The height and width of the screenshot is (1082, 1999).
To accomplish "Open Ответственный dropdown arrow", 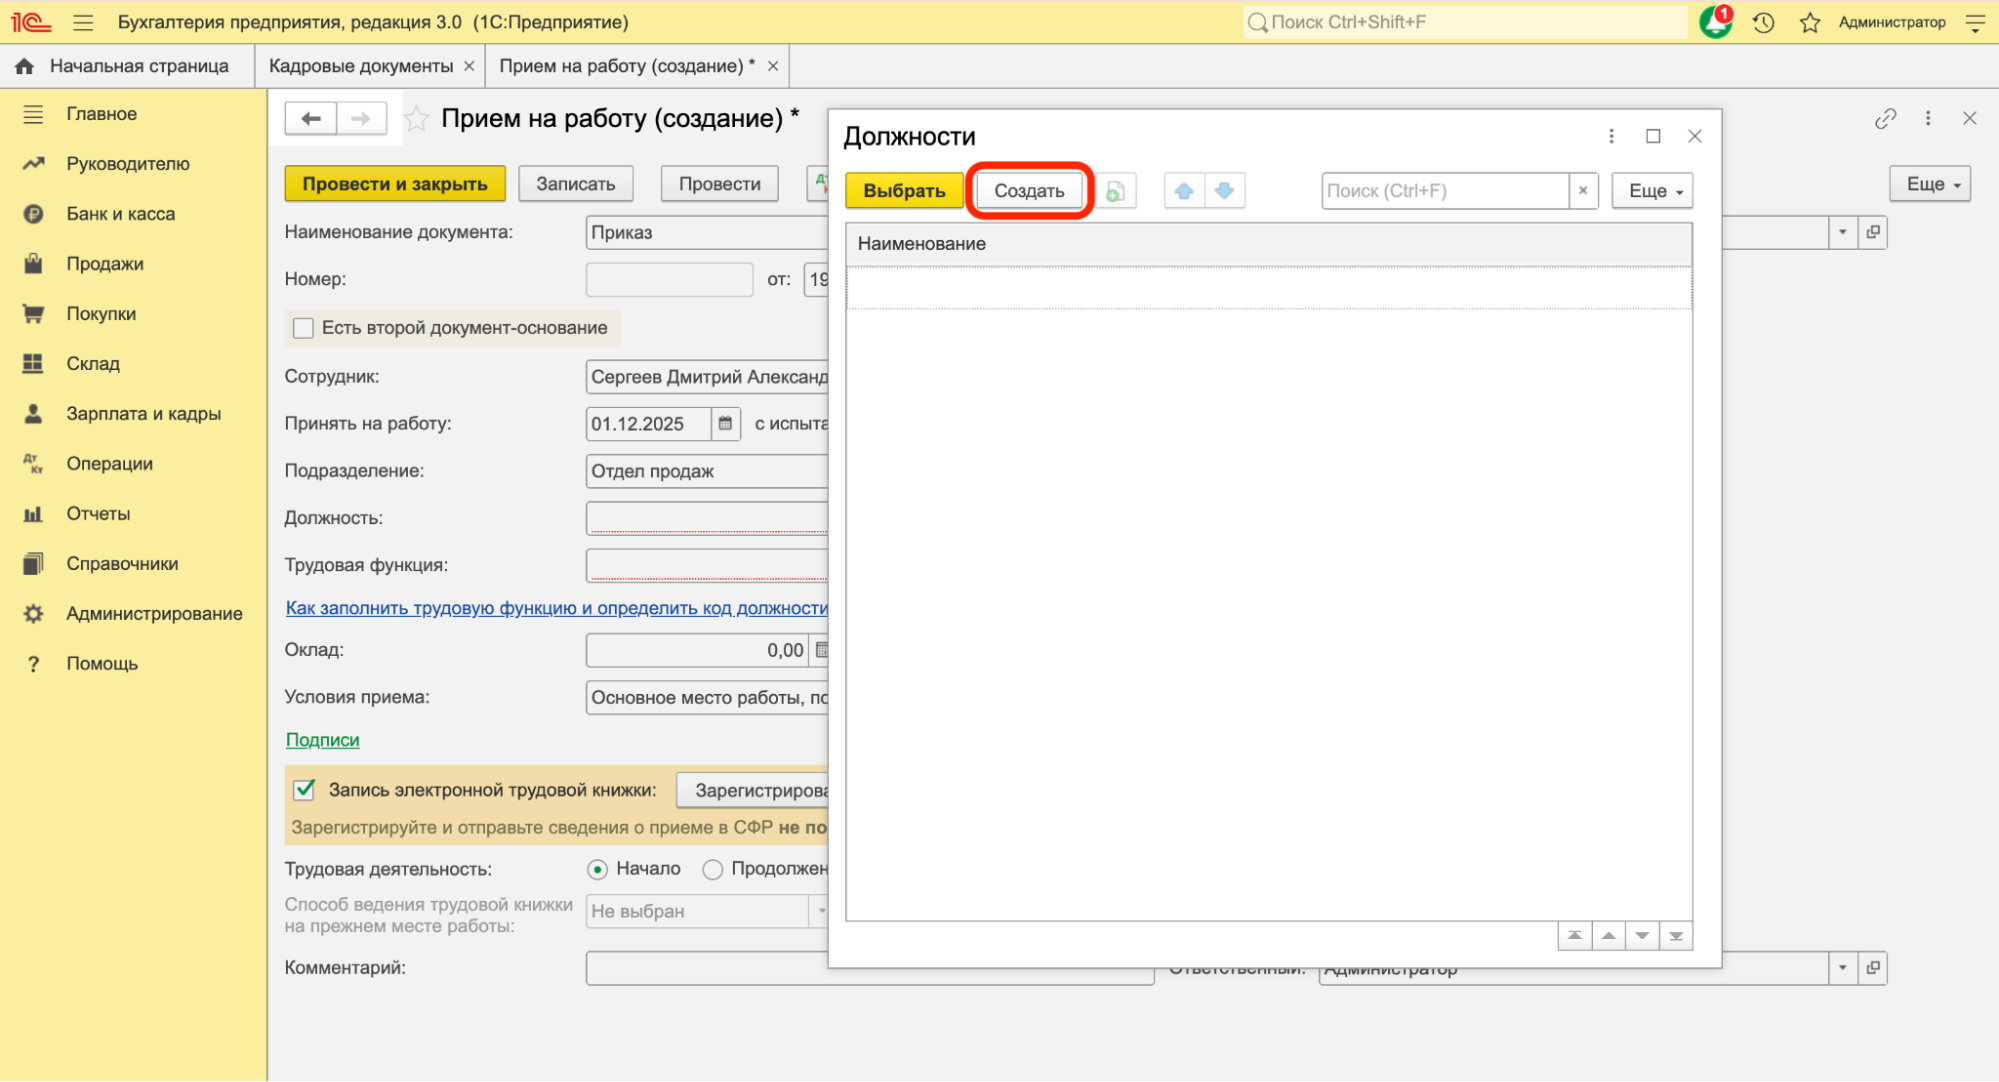I will pos(1842,968).
